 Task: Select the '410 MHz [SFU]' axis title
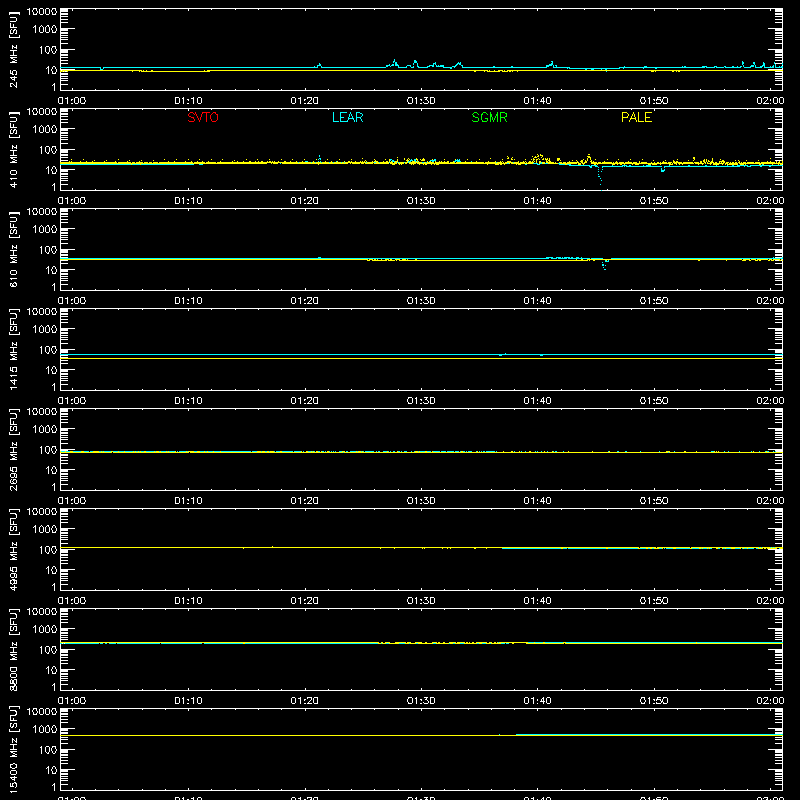[14, 150]
